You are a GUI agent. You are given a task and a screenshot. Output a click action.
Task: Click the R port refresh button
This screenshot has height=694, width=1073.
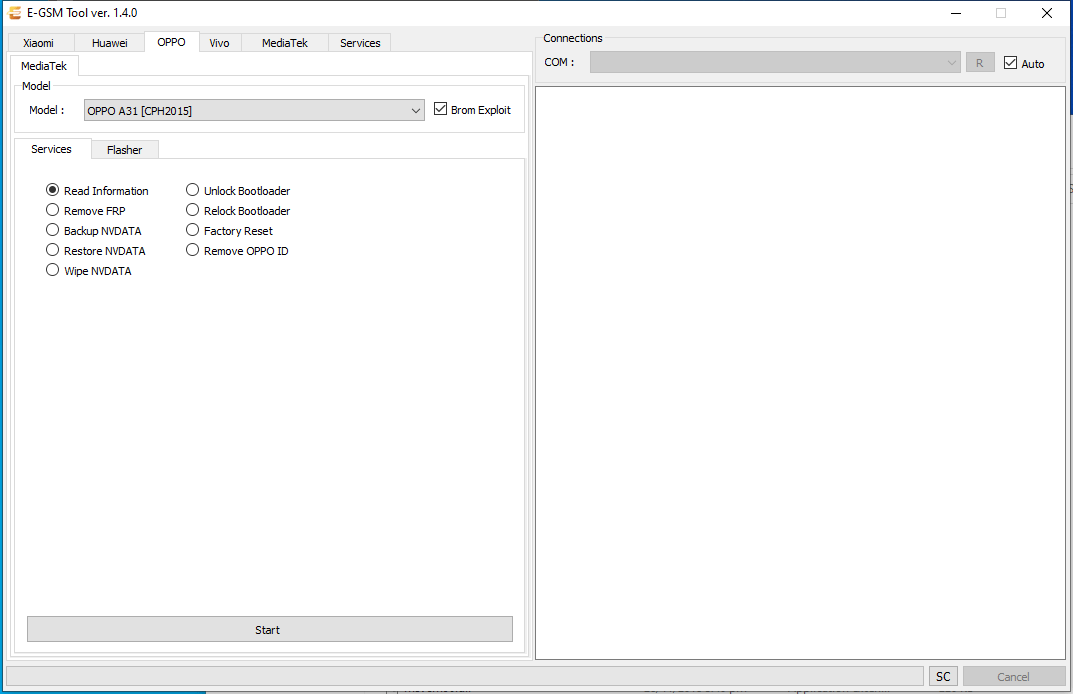pos(980,61)
